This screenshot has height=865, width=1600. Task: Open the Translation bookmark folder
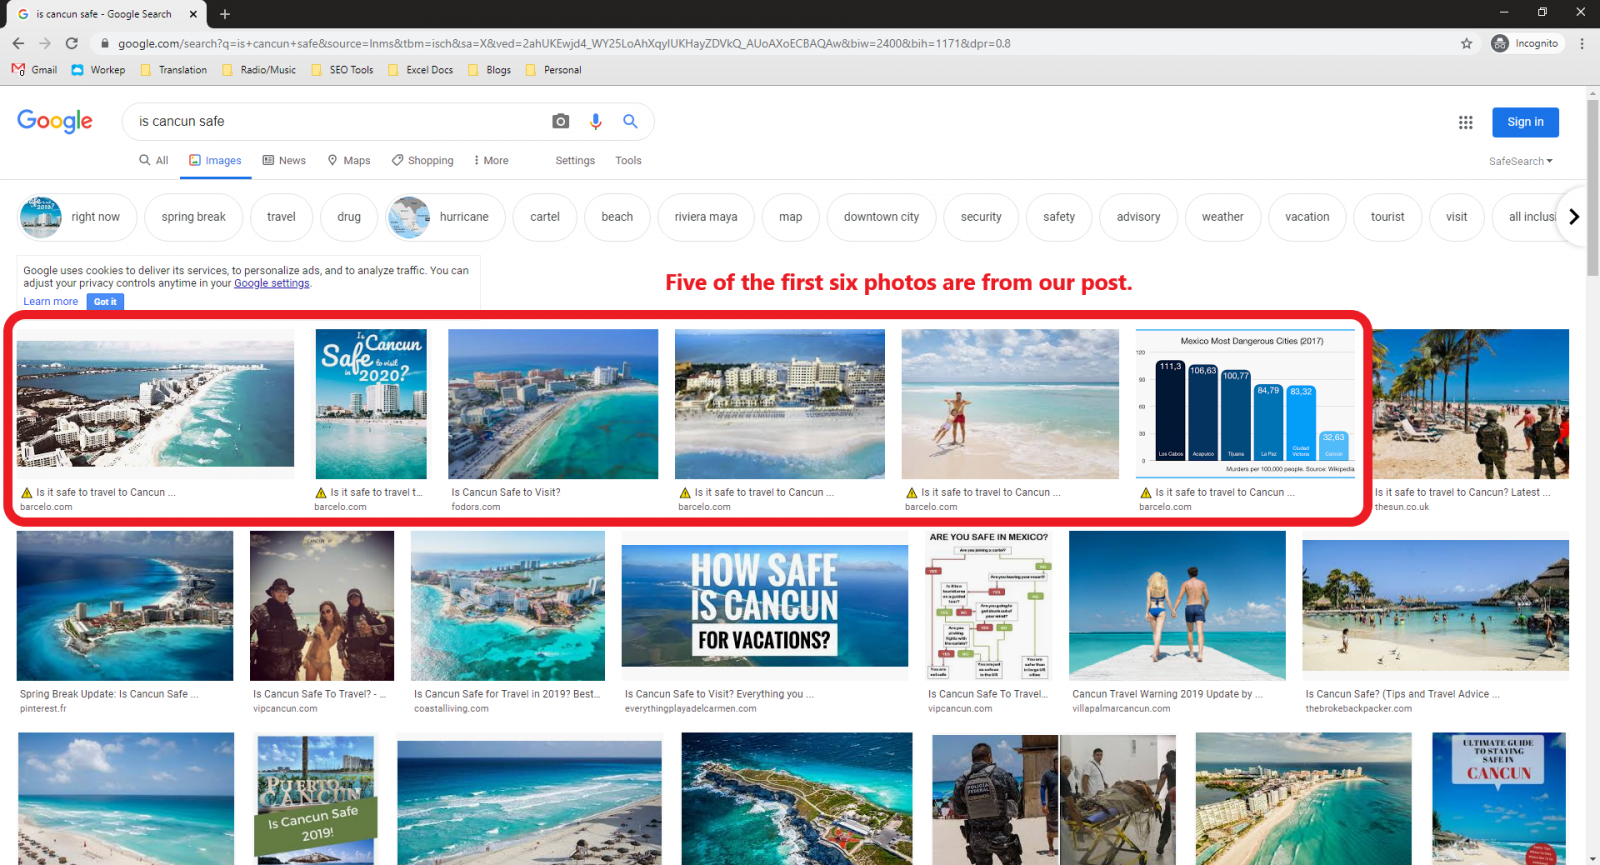tap(173, 70)
